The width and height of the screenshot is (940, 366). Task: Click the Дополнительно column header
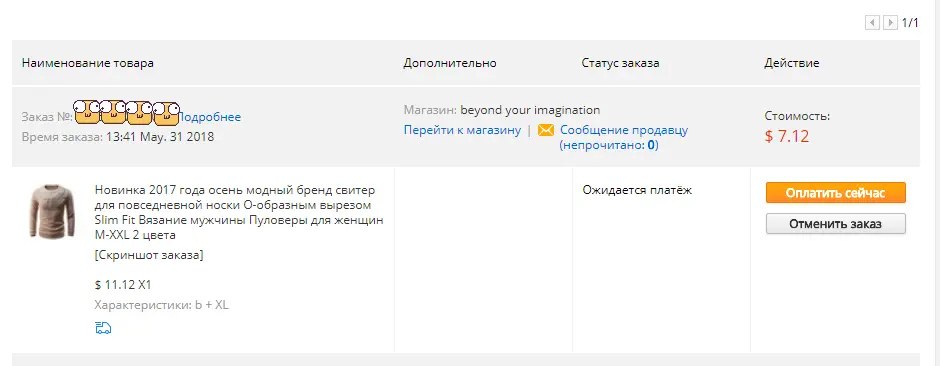(450, 63)
